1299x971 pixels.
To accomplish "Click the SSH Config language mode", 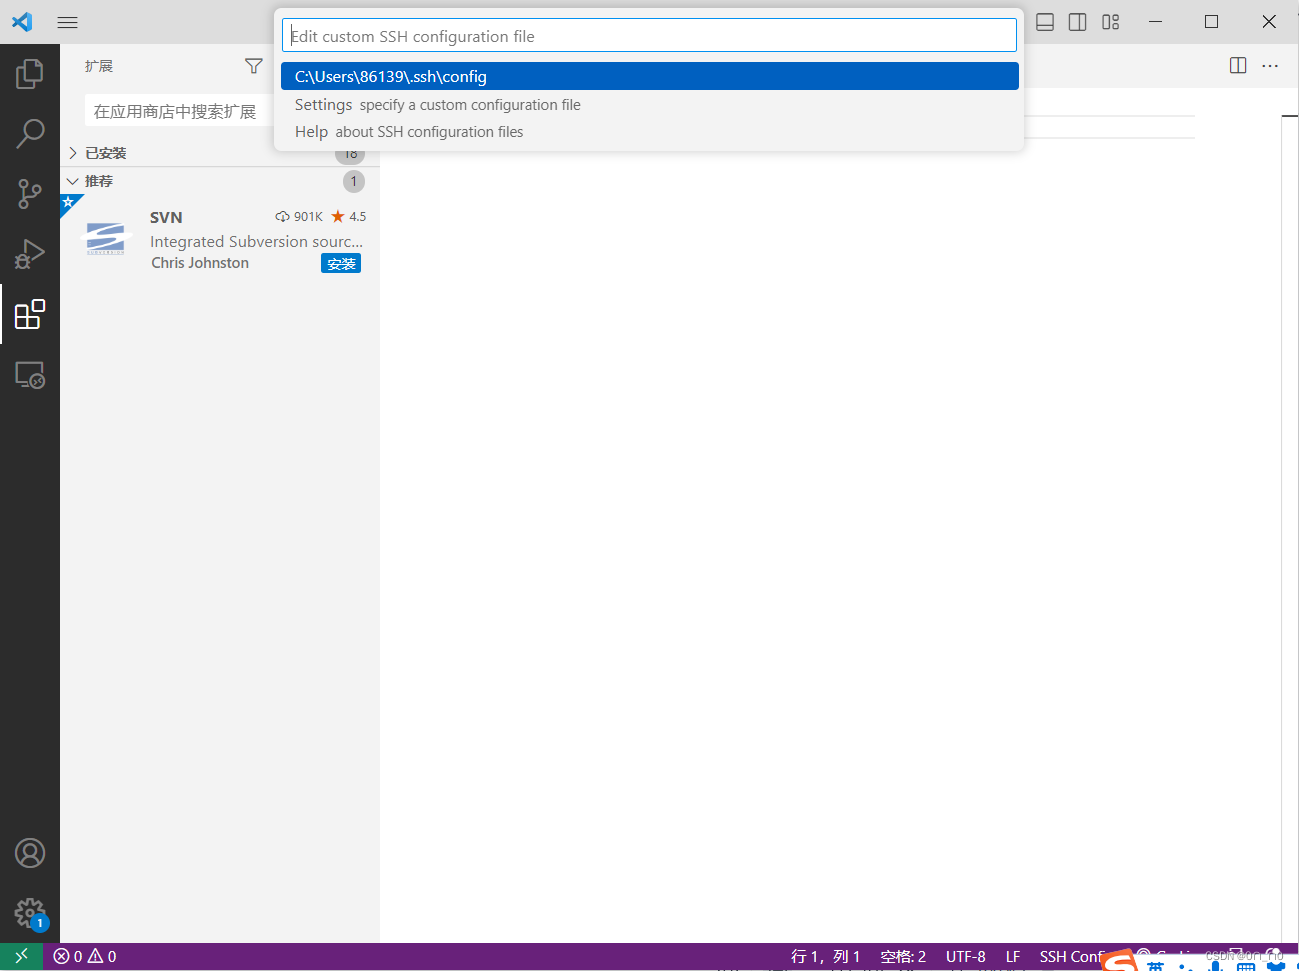I will coord(1071,956).
